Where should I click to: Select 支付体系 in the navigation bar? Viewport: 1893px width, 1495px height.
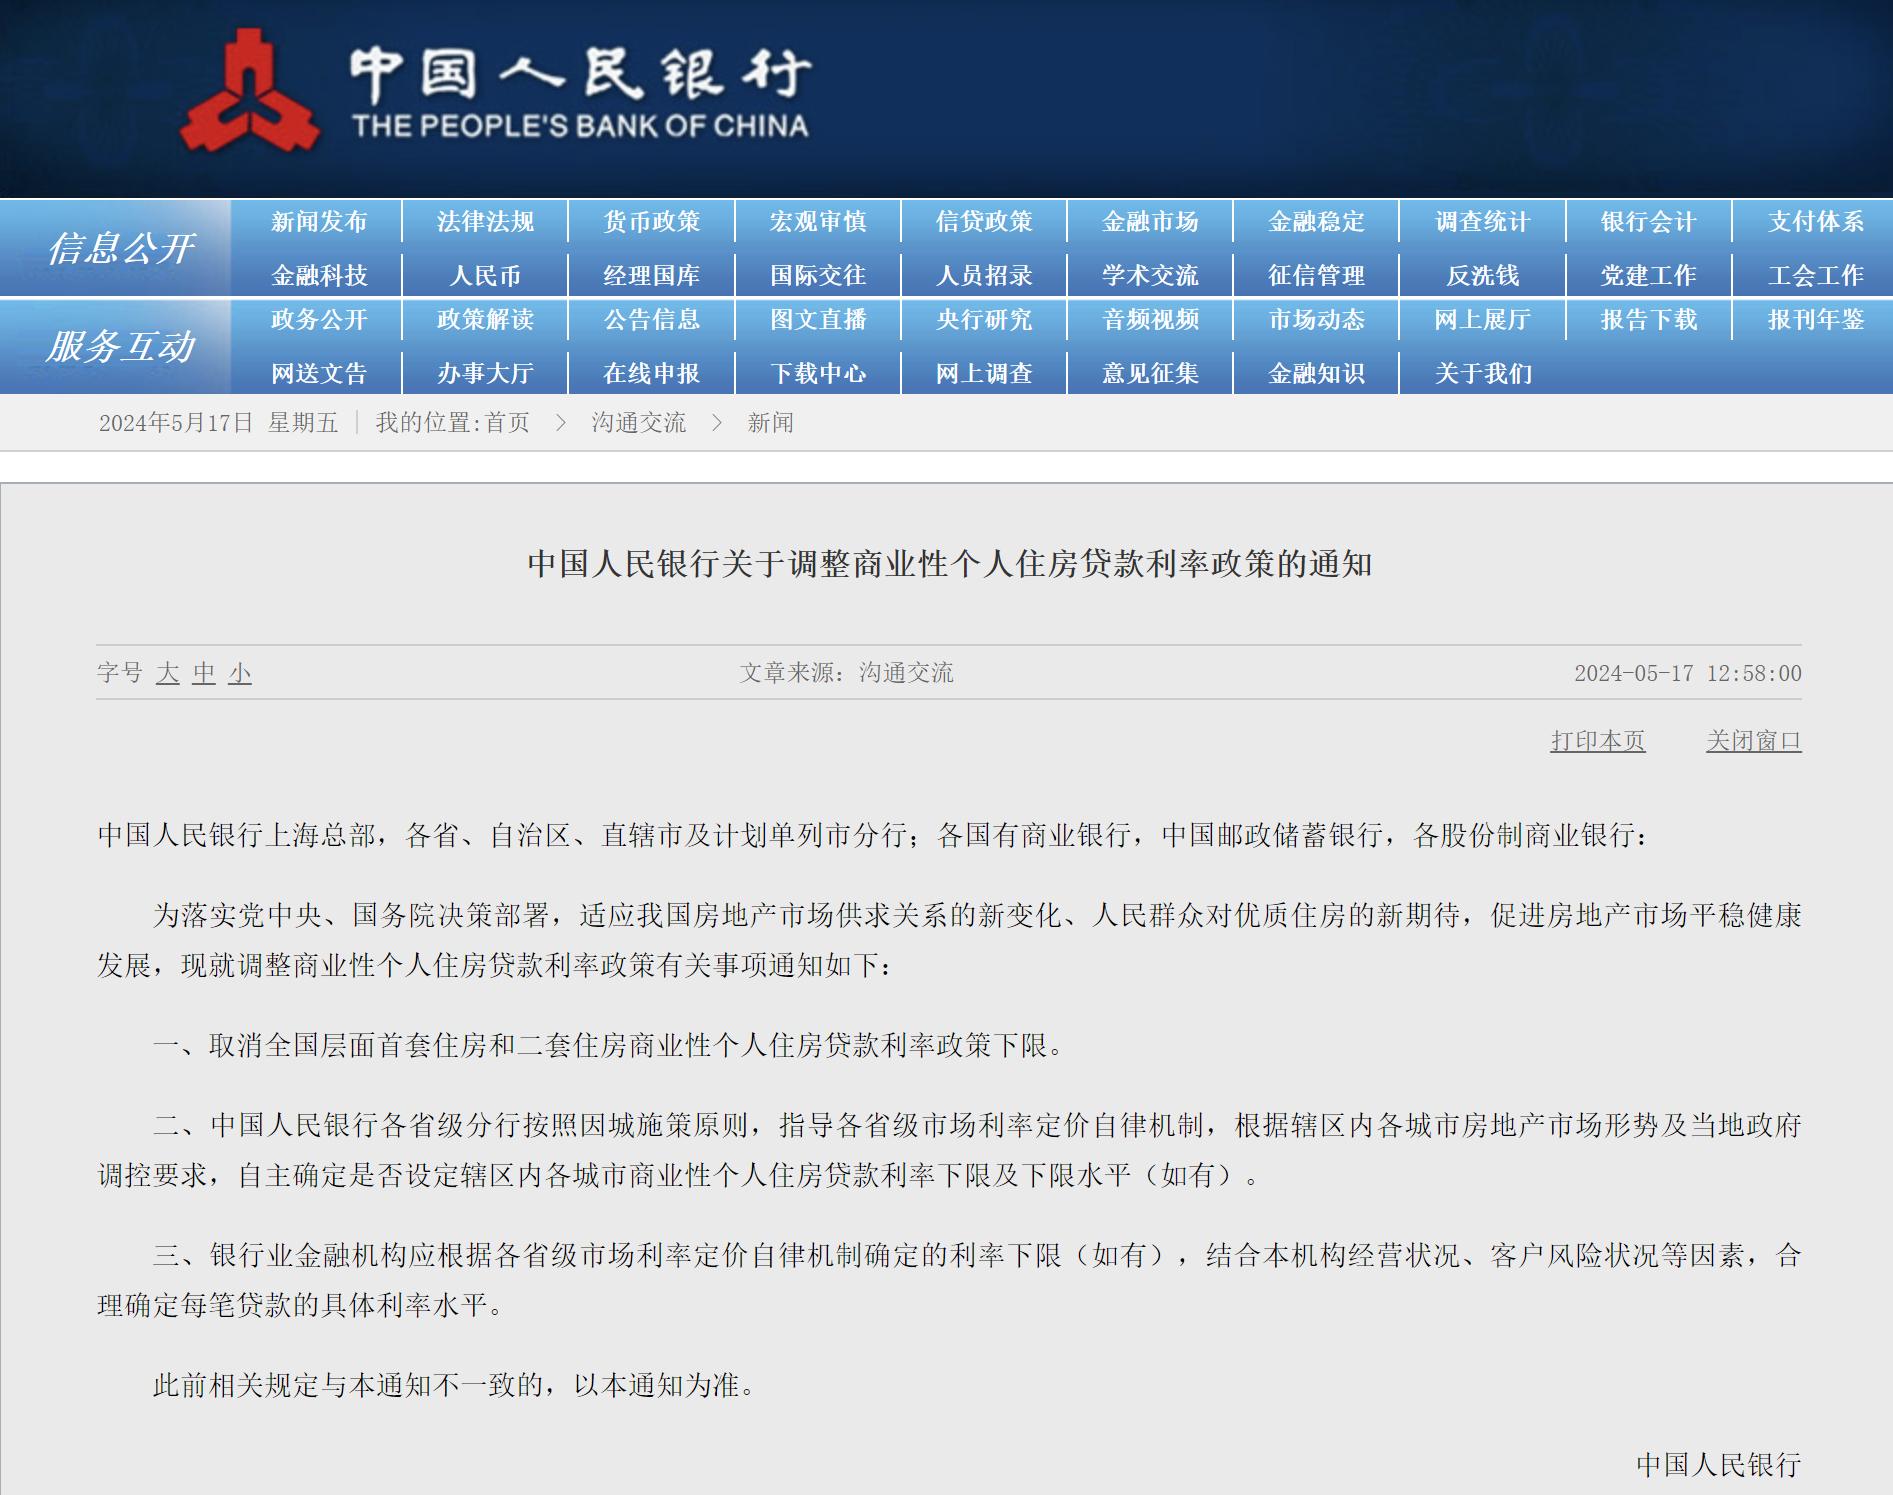(x=1815, y=221)
